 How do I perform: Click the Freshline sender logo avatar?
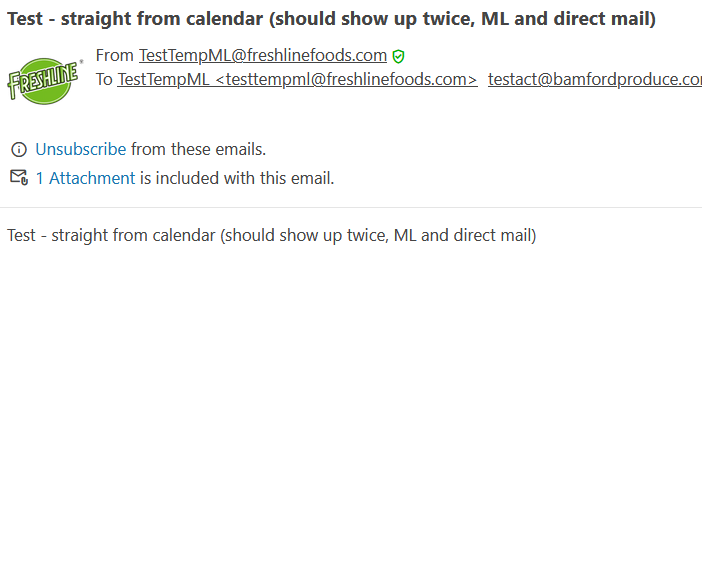43,80
